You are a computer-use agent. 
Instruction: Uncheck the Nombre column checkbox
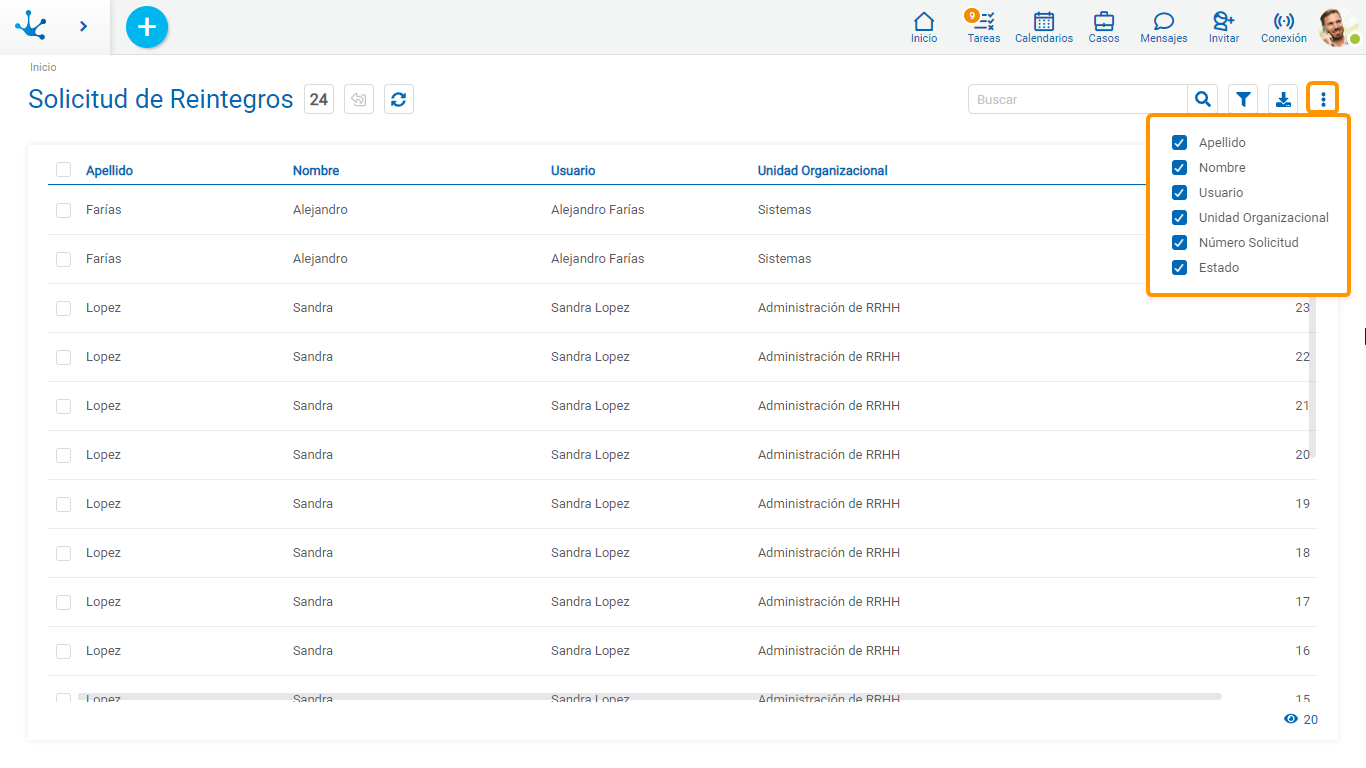pyautogui.click(x=1179, y=168)
